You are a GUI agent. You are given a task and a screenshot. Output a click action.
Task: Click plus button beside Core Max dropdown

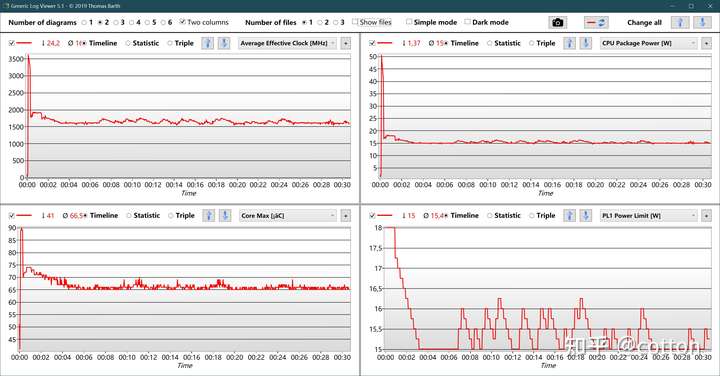[x=345, y=215]
